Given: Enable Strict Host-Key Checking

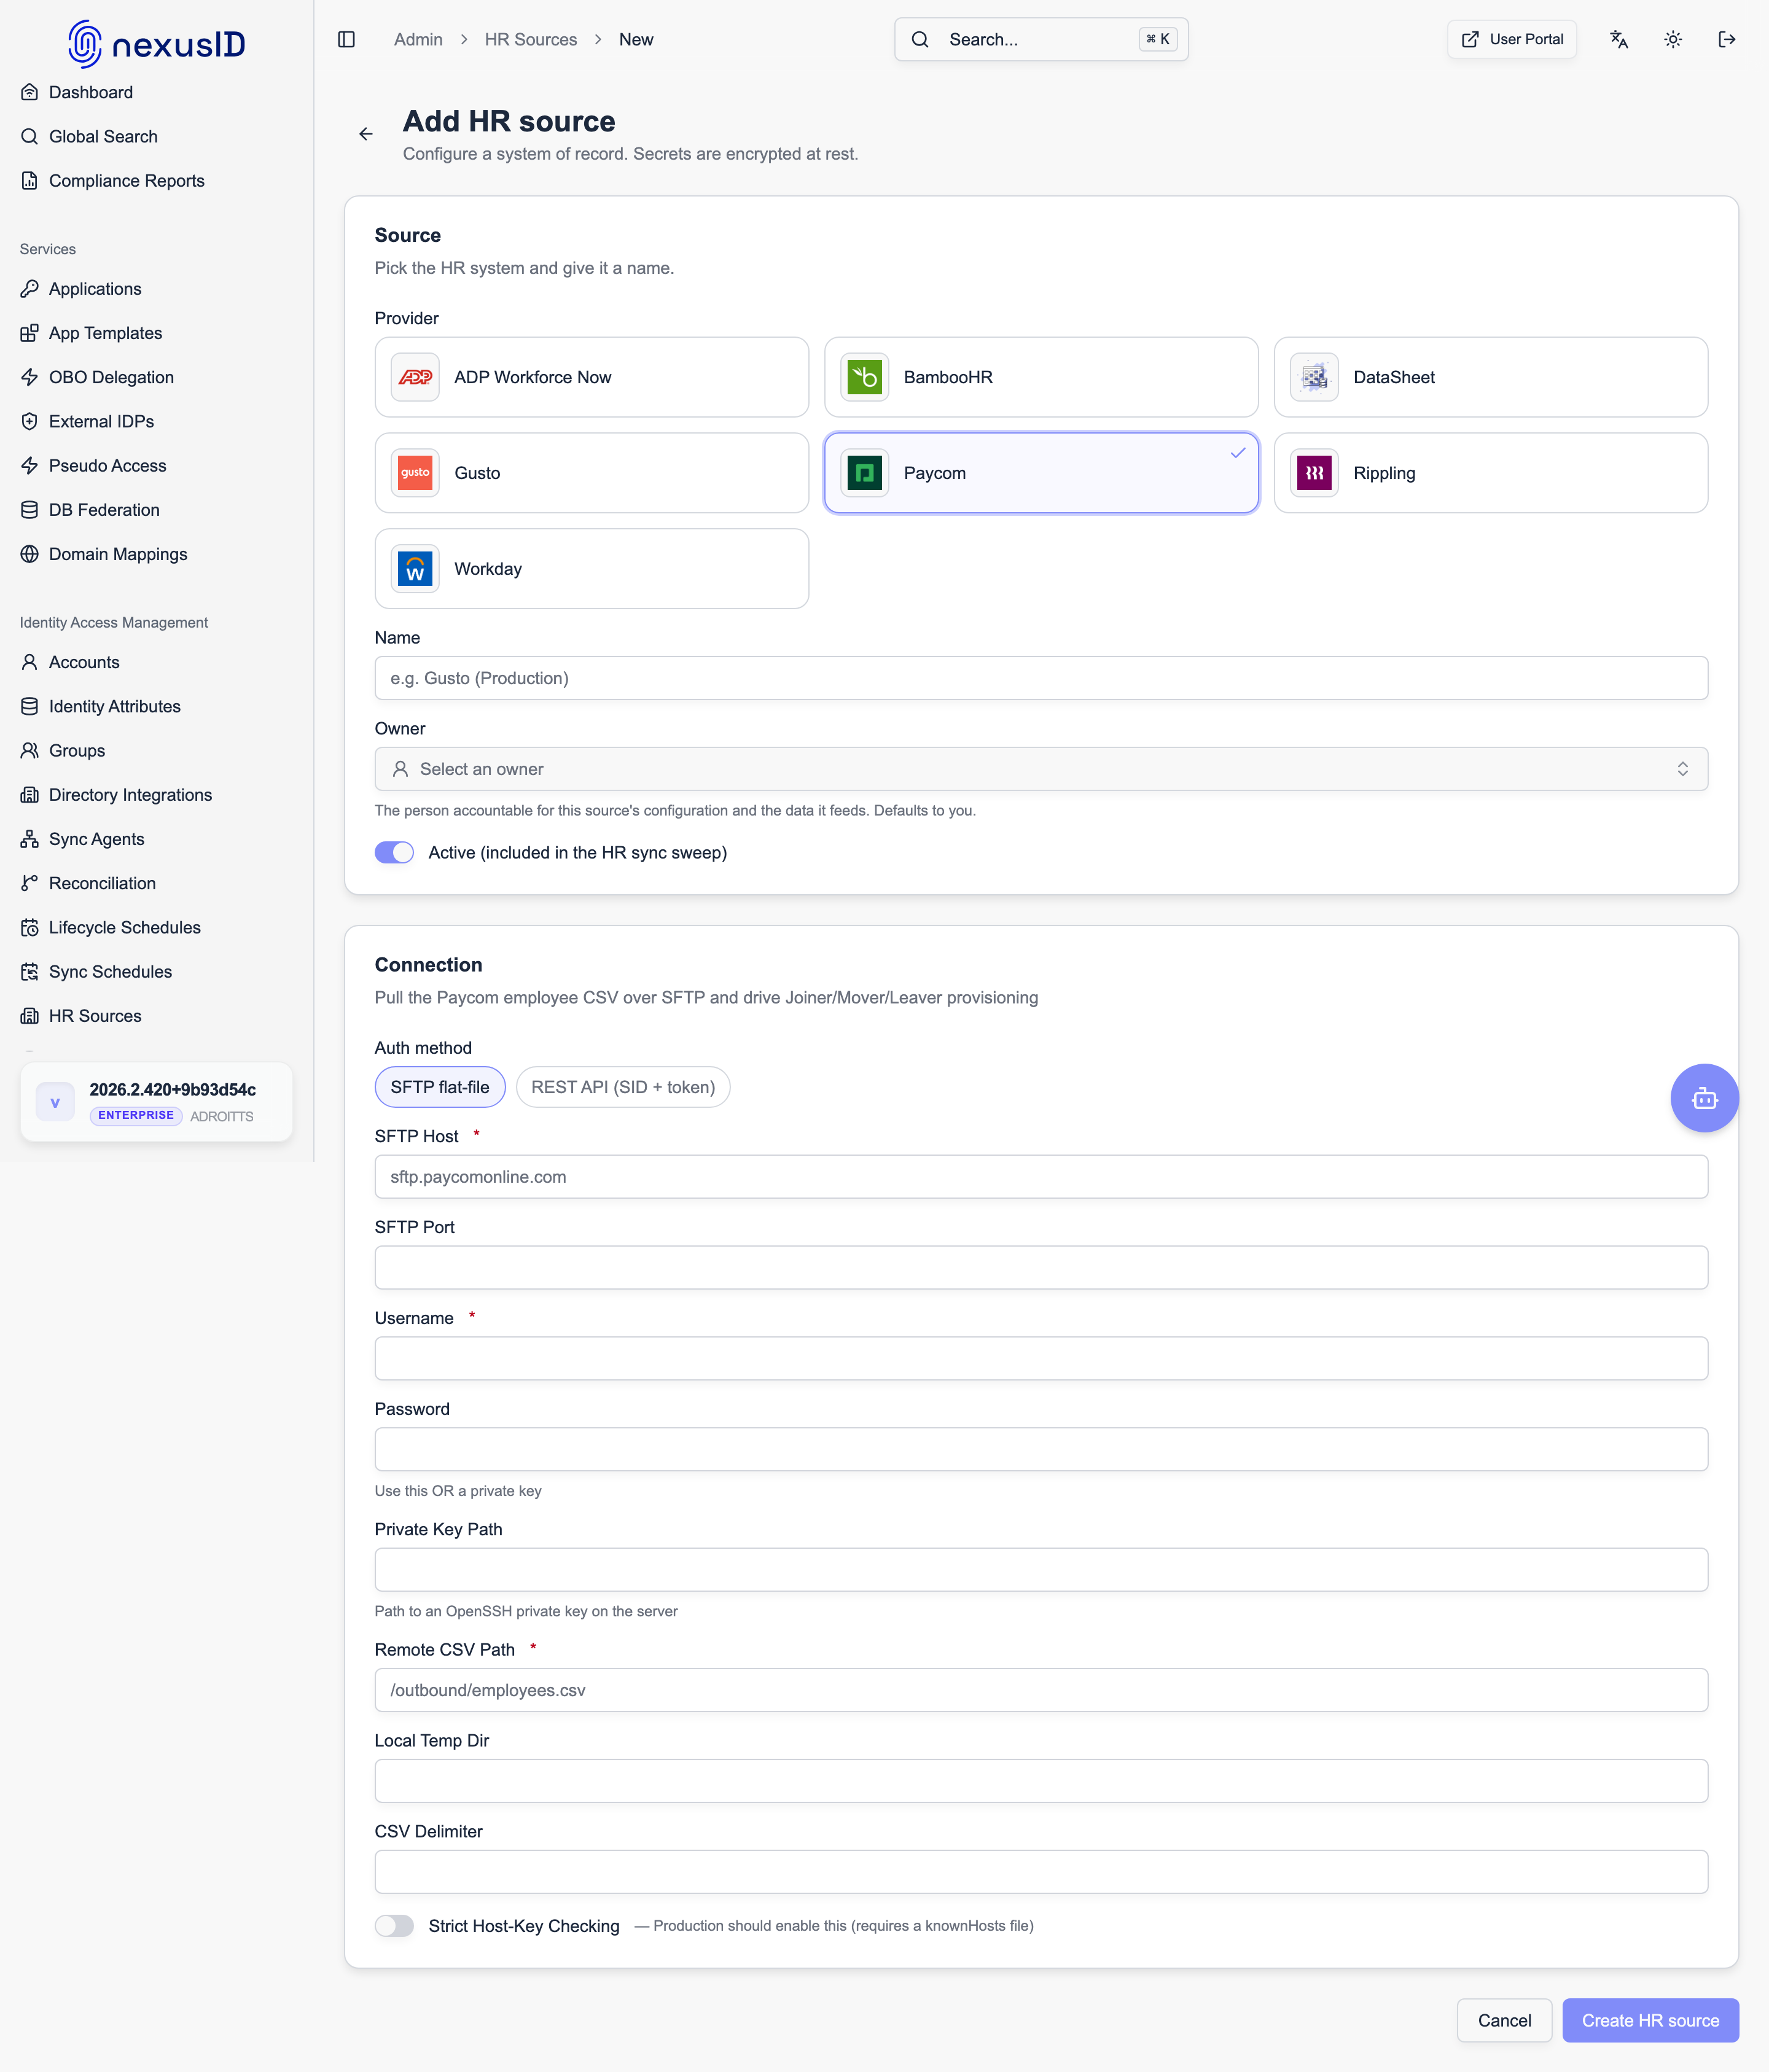Looking at the screenshot, I should (394, 1926).
